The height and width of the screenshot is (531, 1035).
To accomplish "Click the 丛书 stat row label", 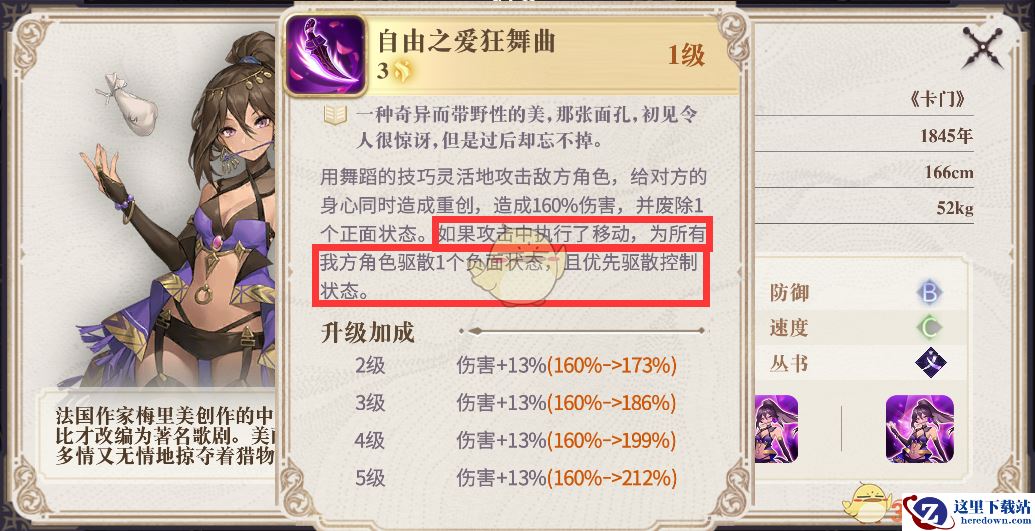I will click(x=789, y=363).
